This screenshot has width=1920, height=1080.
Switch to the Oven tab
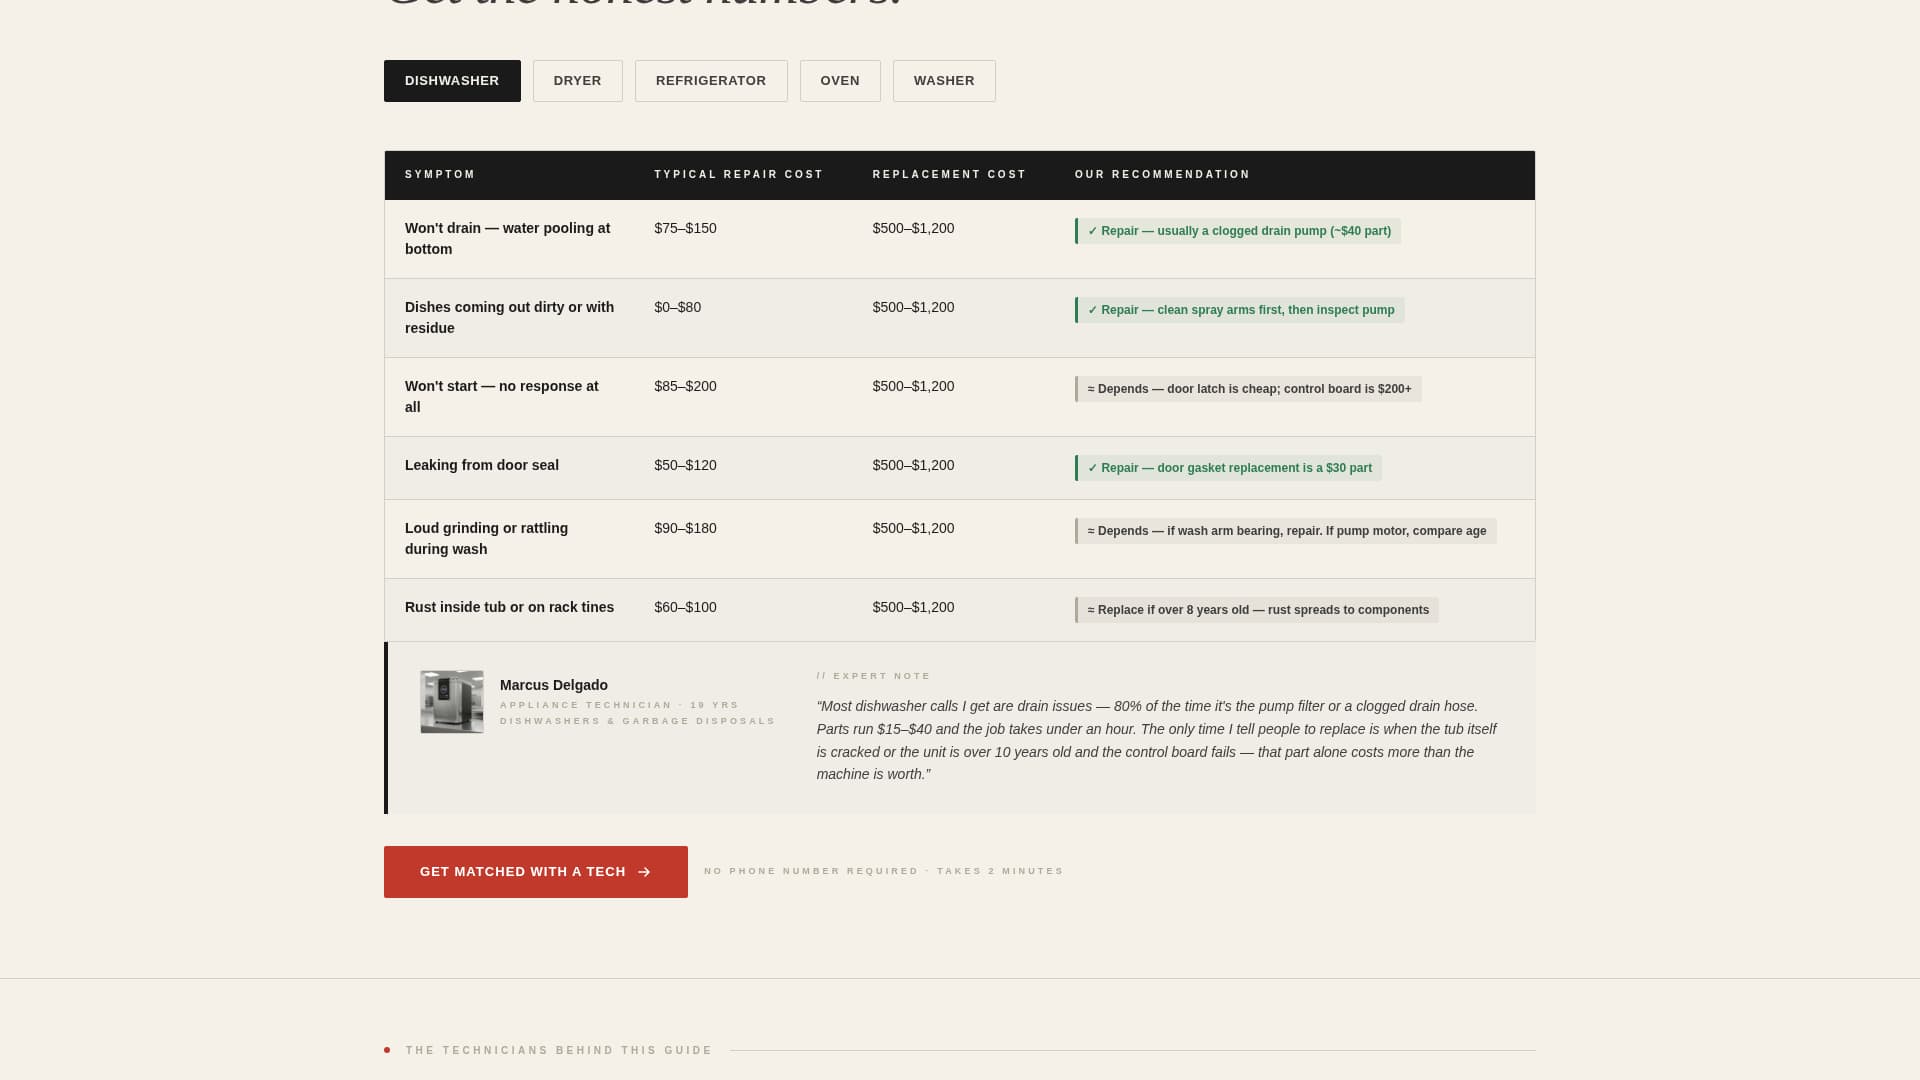839,81
